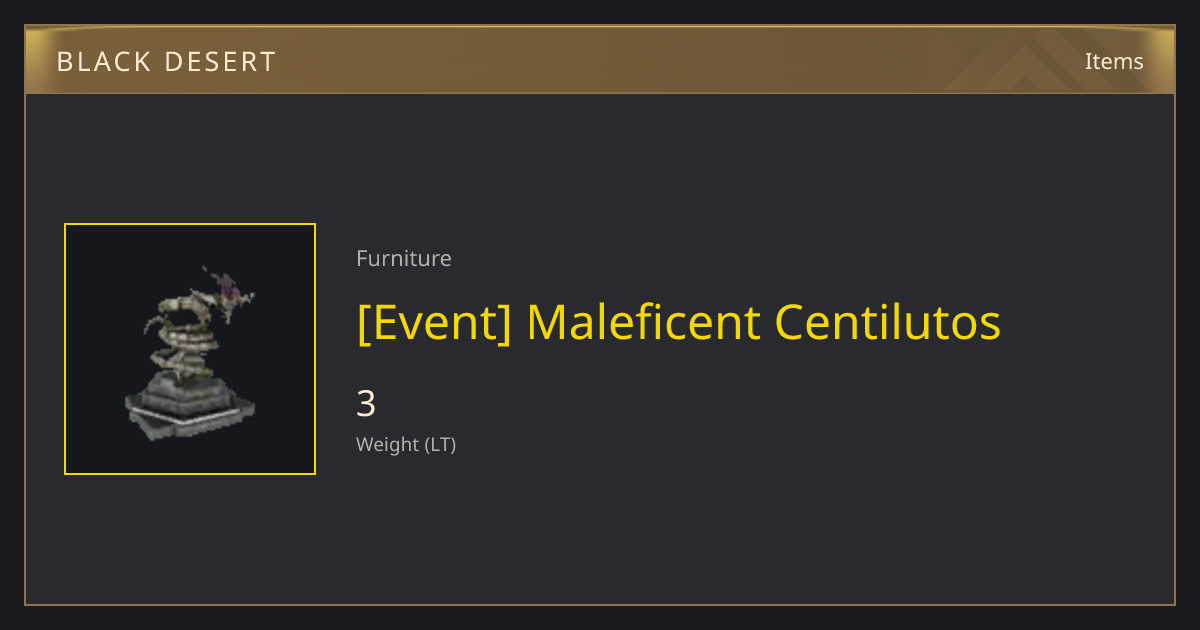The width and height of the screenshot is (1200, 630).
Task: Select the Maleficent Centilutos item thumbnail
Action: point(190,349)
